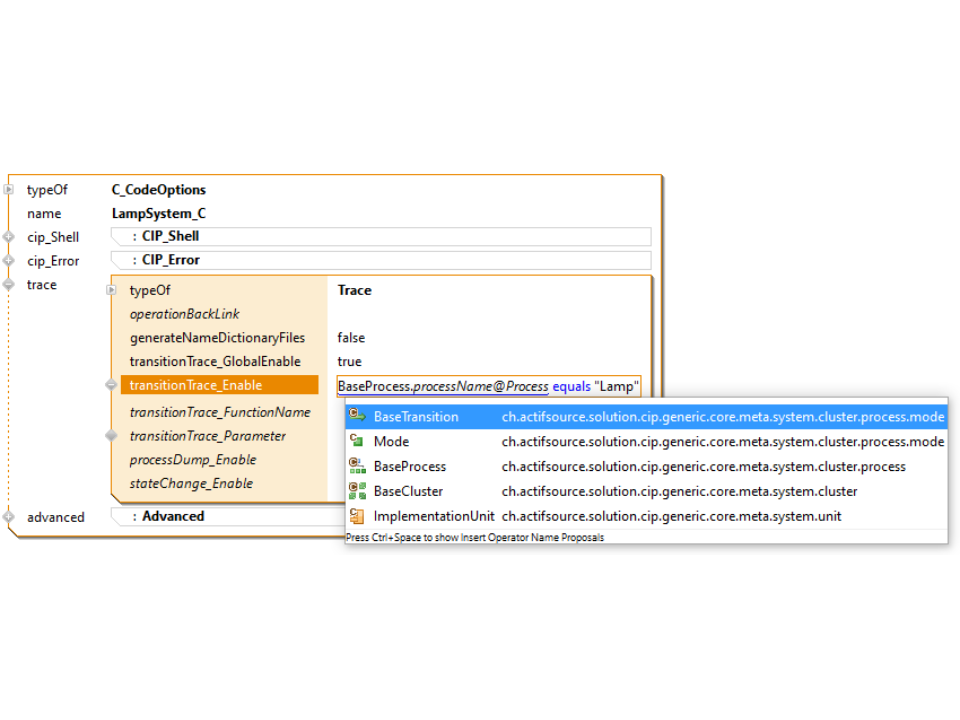Select the processDump_Enable property label
The image size is (960, 720).
[193, 460]
